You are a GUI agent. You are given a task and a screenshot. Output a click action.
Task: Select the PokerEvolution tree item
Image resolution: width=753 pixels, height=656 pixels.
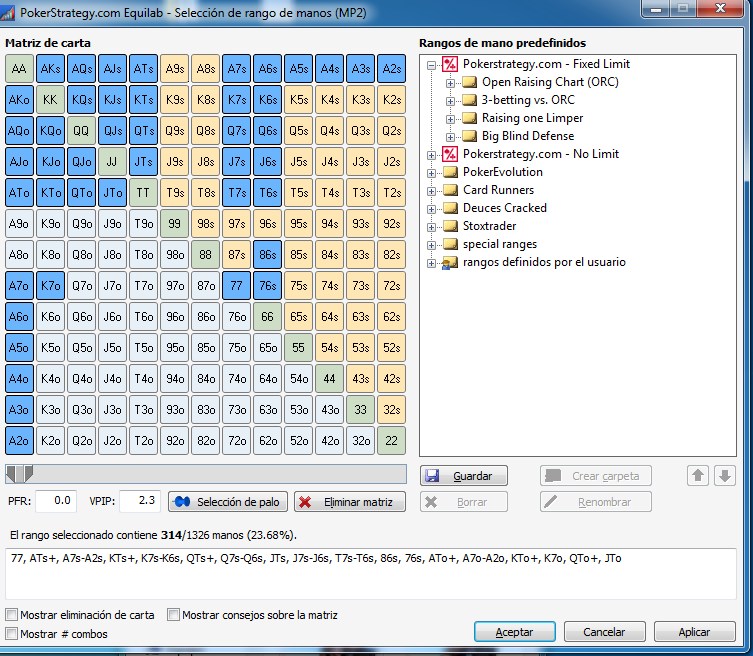(502, 172)
